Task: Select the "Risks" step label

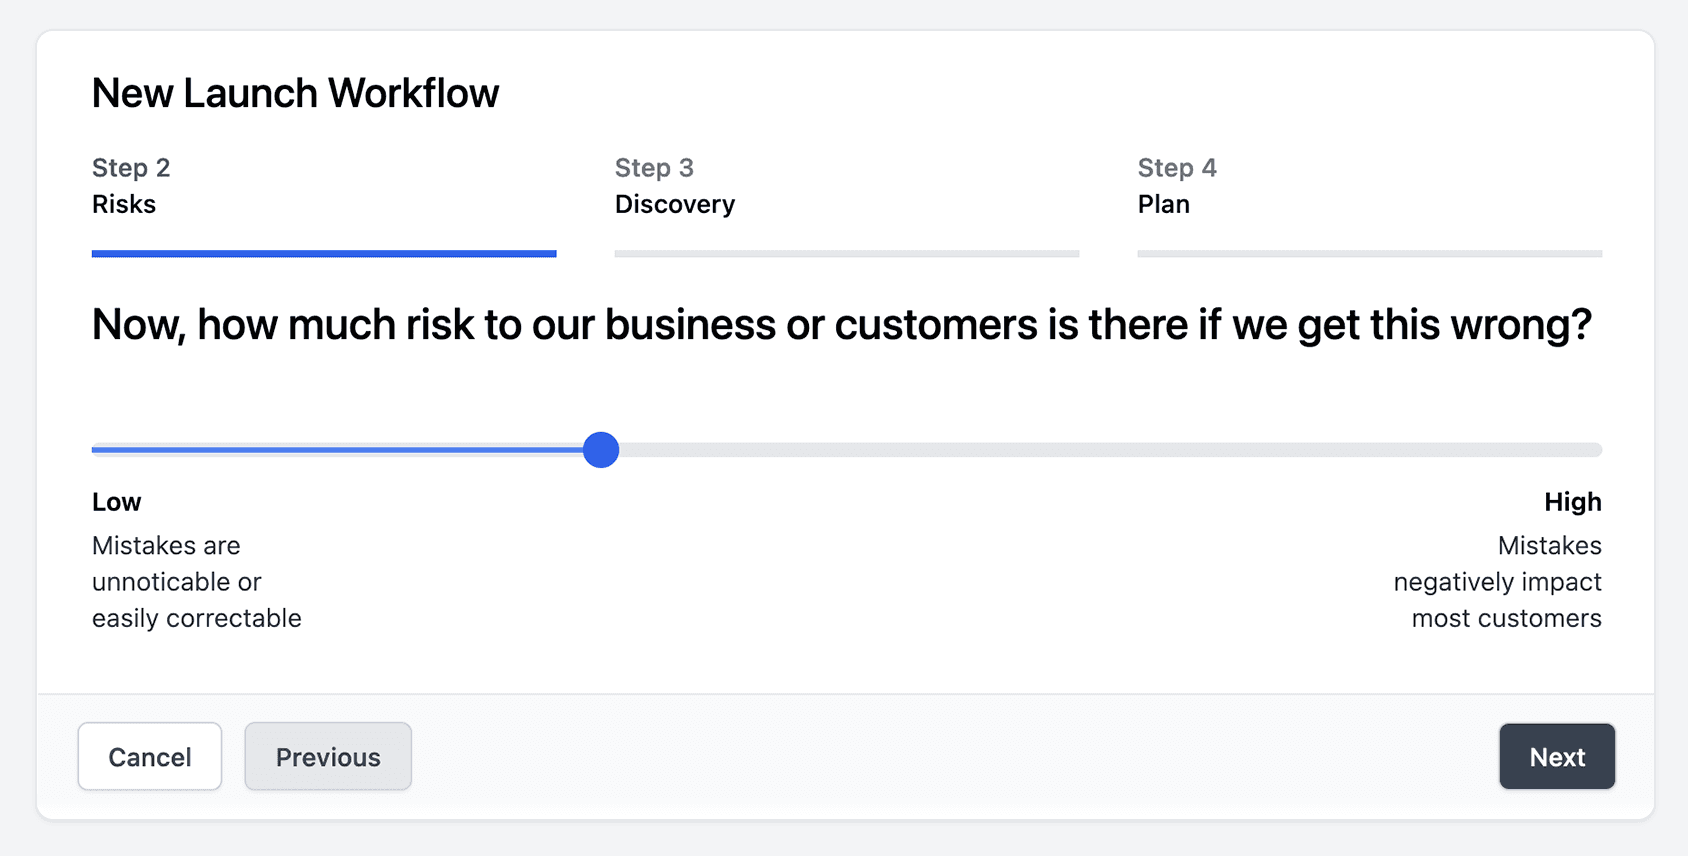Action: point(124,204)
